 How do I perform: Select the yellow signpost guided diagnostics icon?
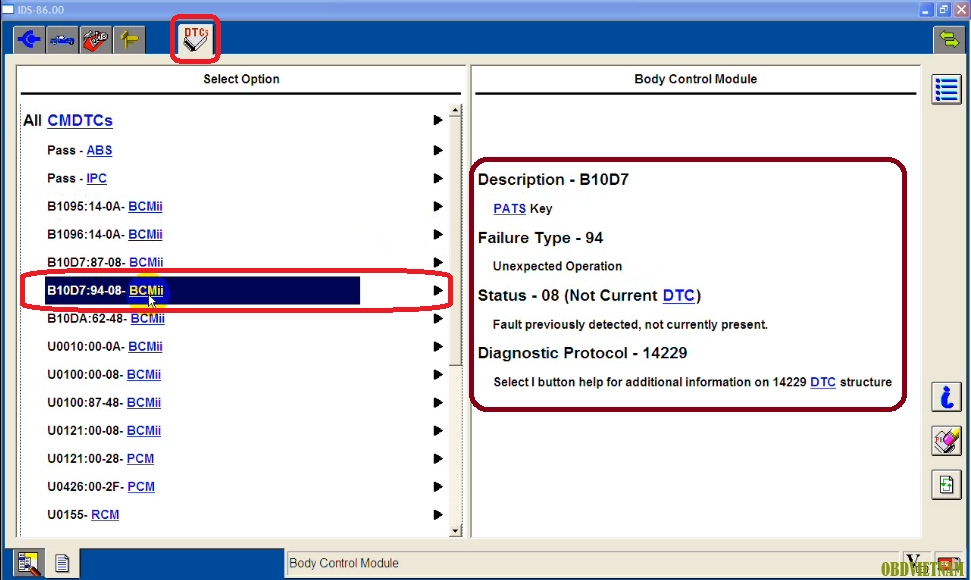click(x=129, y=40)
